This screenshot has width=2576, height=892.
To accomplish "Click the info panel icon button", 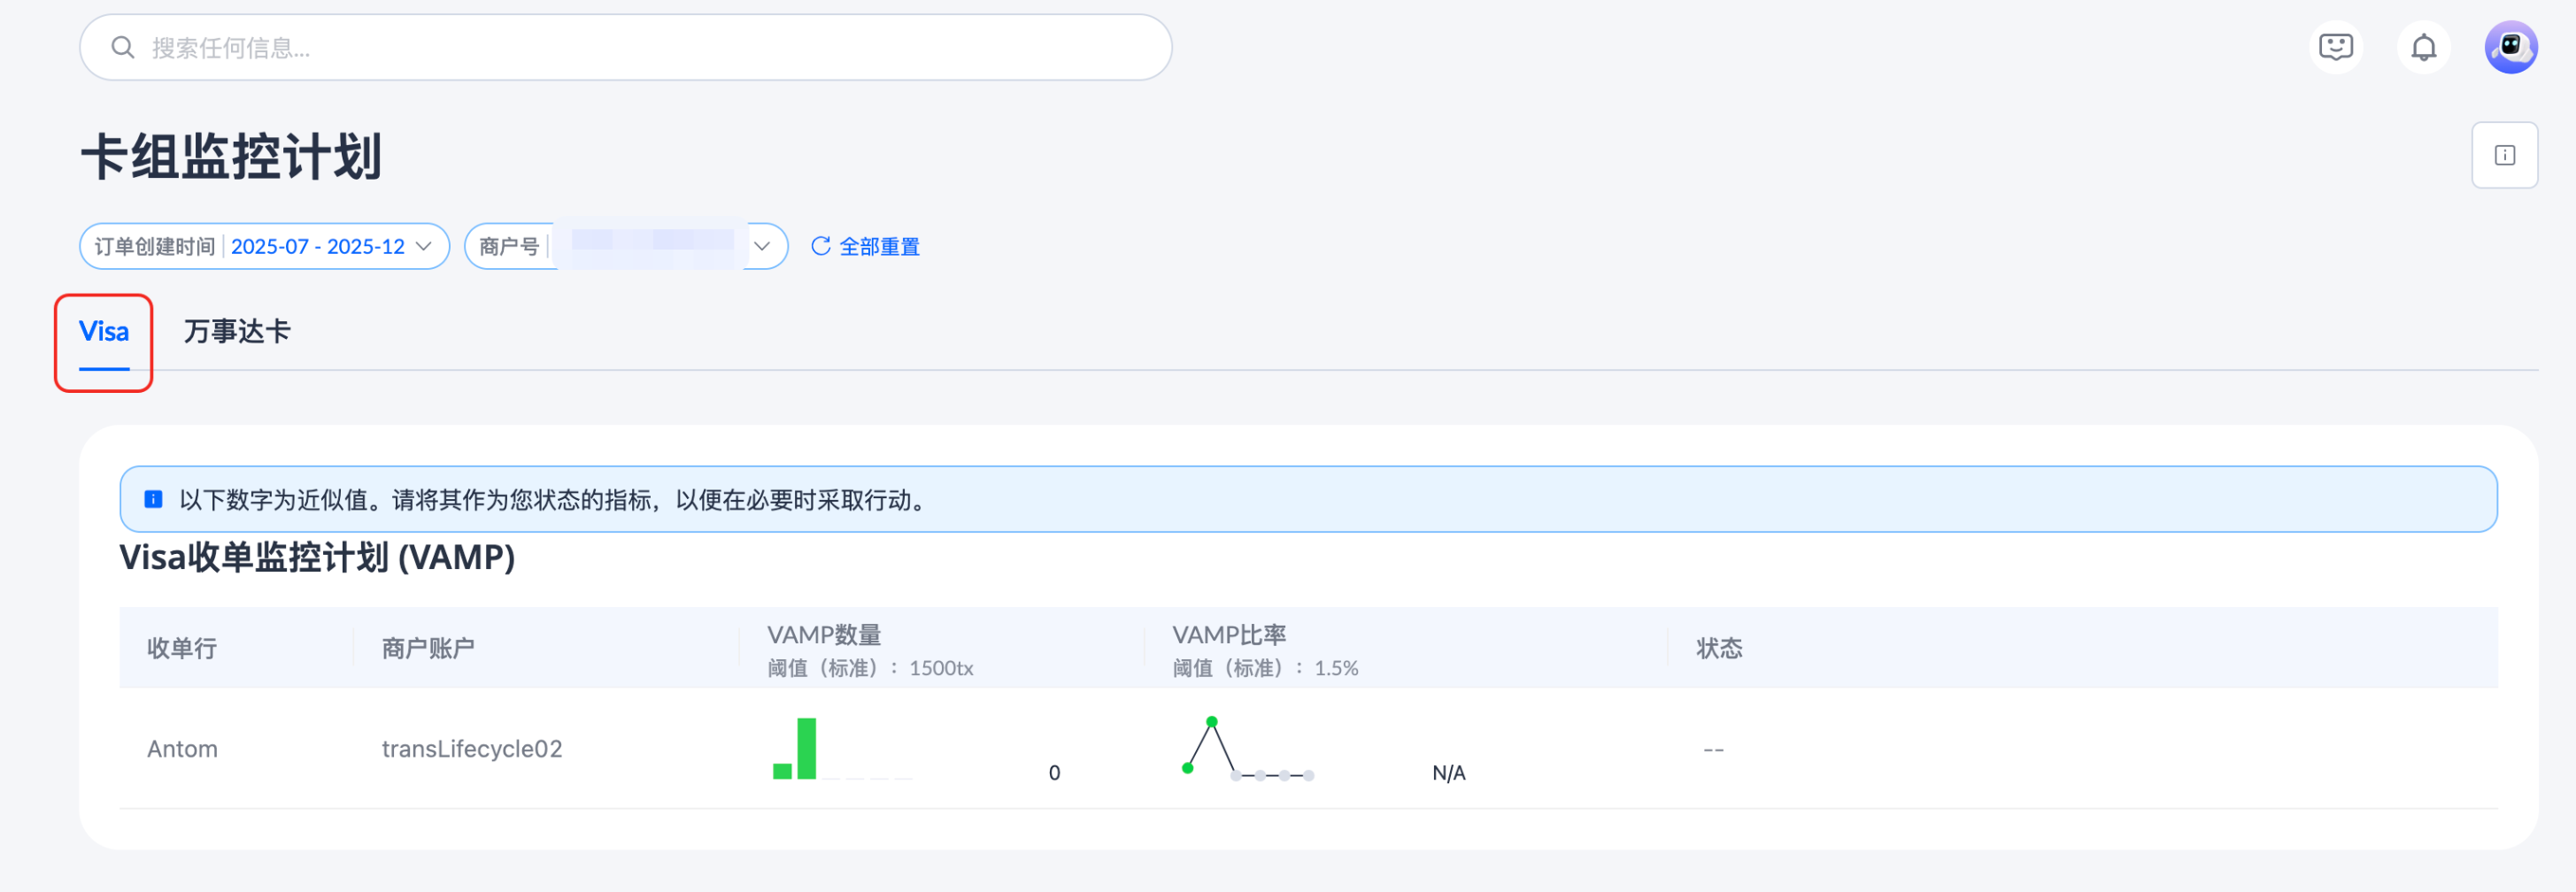I will tap(2504, 155).
